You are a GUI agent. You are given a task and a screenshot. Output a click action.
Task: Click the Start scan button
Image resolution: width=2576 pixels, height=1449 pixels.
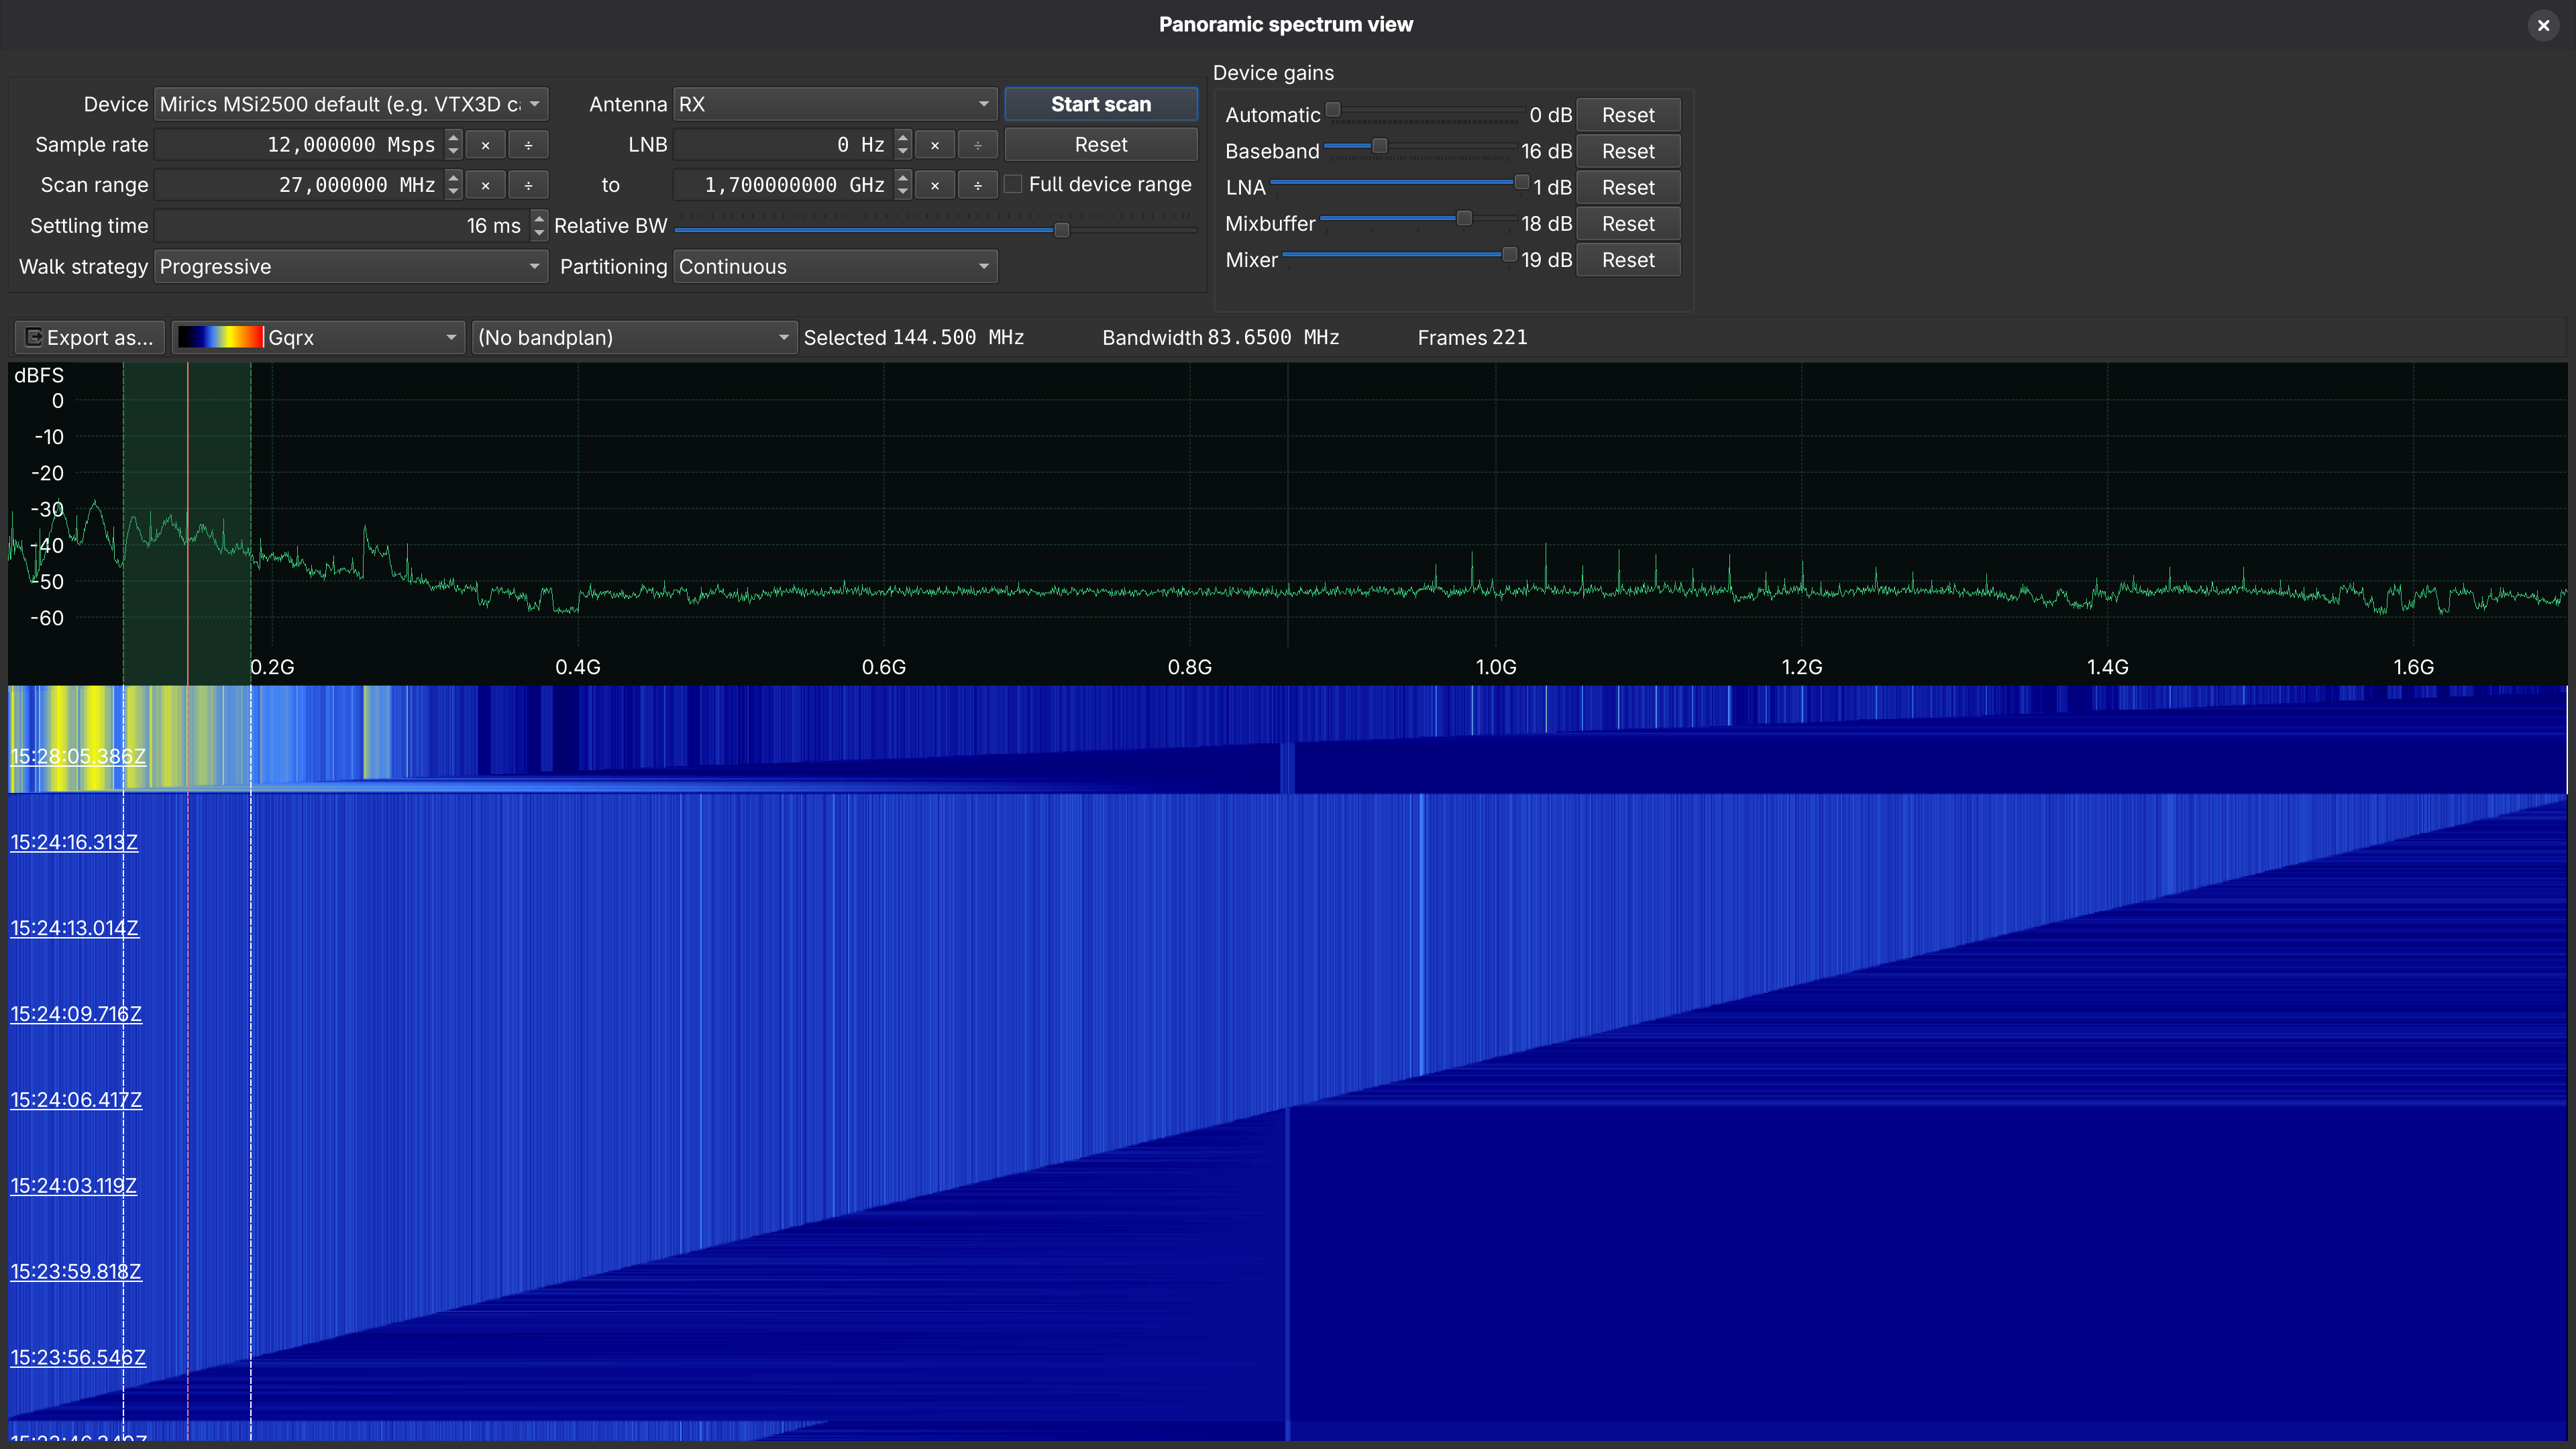pyautogui.click(x=1101, y=104)
